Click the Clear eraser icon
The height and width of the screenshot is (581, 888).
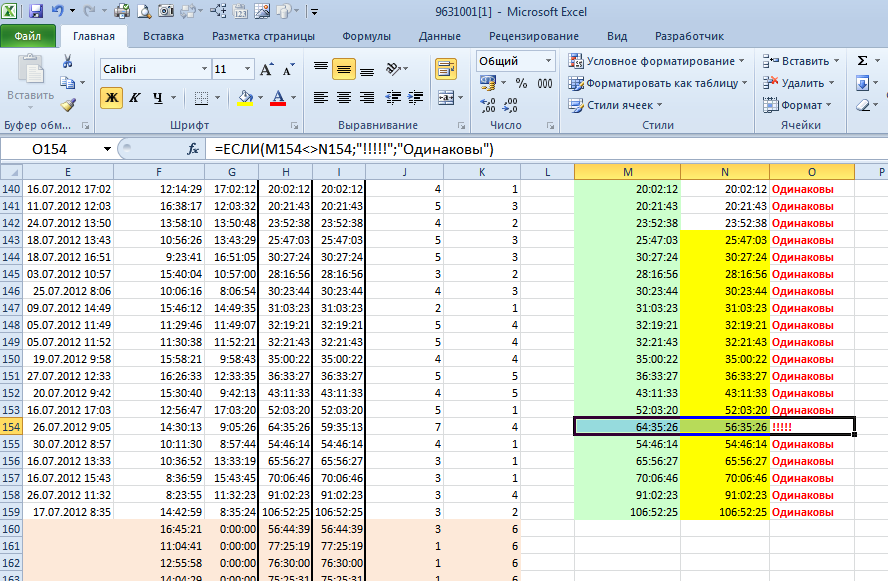[863, 105]
